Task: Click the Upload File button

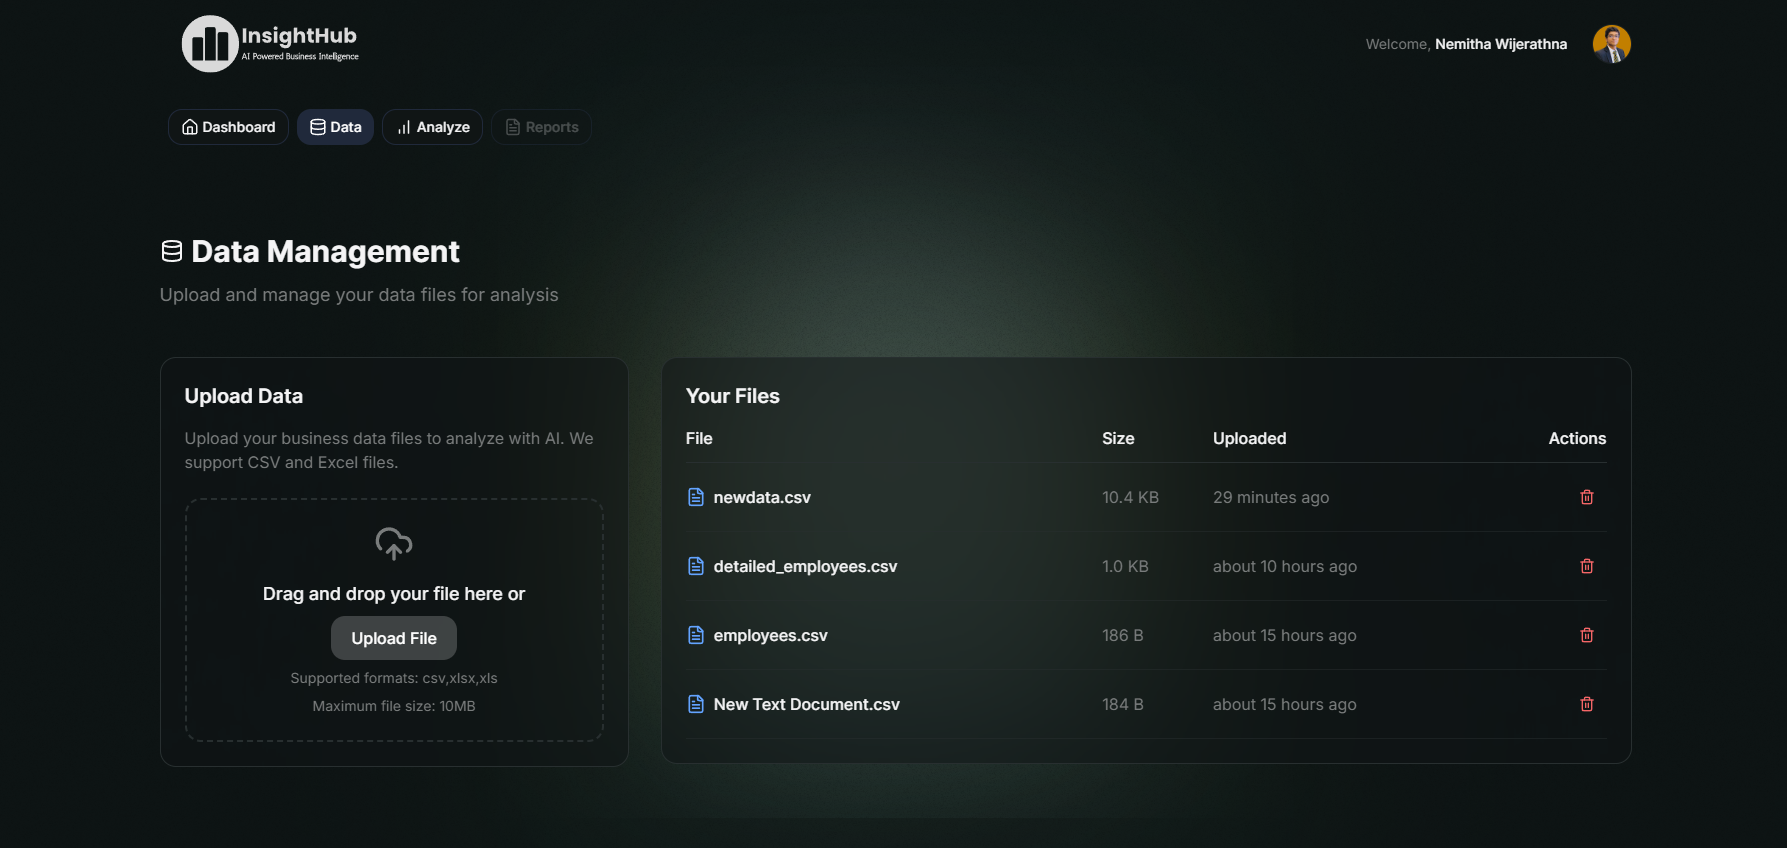Action: click(394, 638)
